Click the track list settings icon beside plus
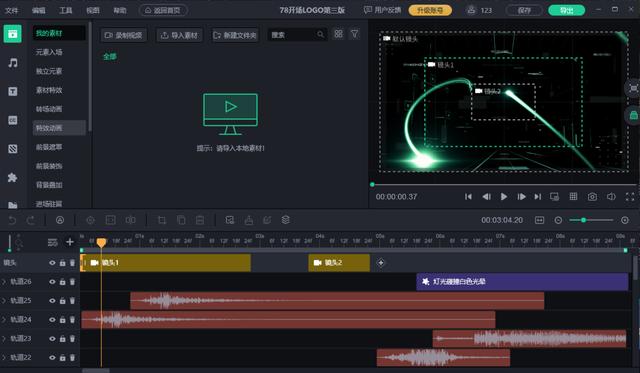This screenshot has height=373, width=640. [53, 242]
